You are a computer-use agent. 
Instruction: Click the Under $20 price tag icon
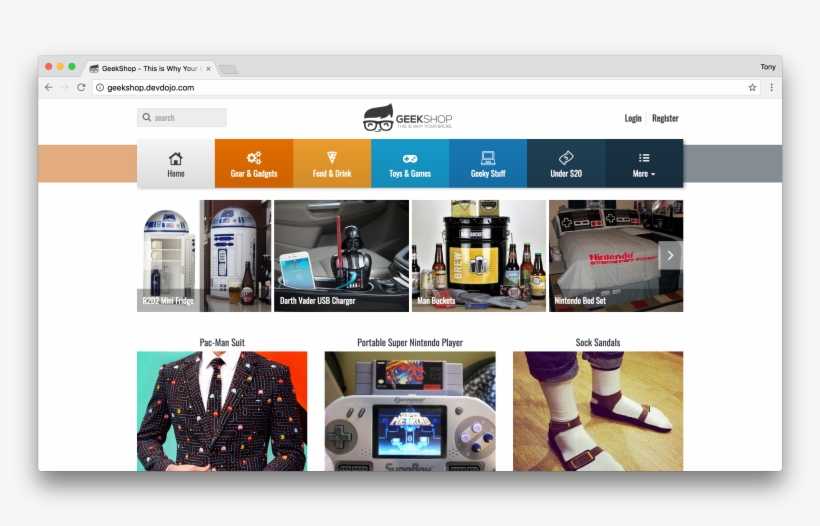click(566, 157)
